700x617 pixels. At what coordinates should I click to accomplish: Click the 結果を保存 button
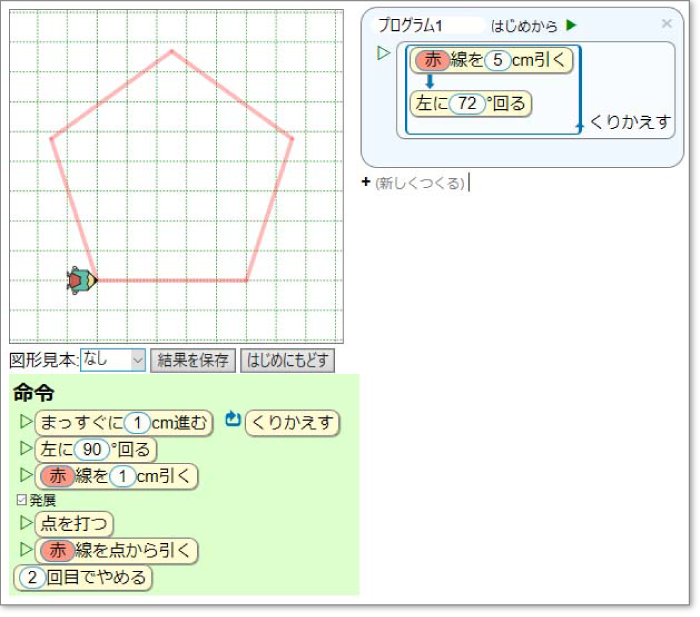pos(193,360)
